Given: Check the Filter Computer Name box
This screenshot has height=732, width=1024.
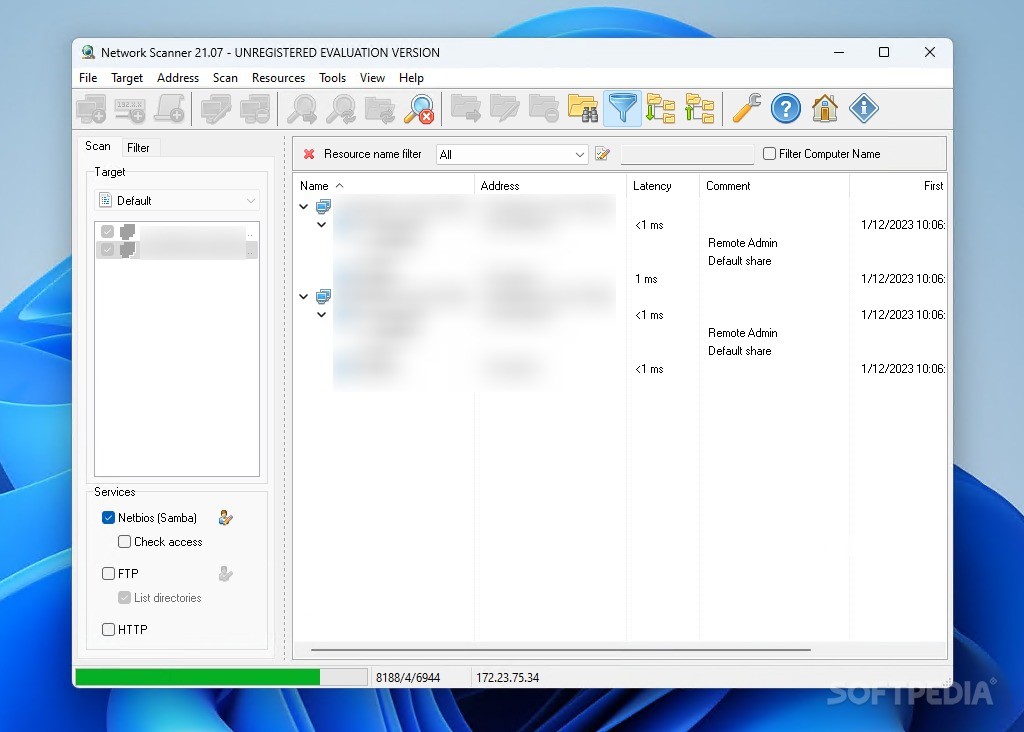Looking at the screenshot, I should click(769, 153).
